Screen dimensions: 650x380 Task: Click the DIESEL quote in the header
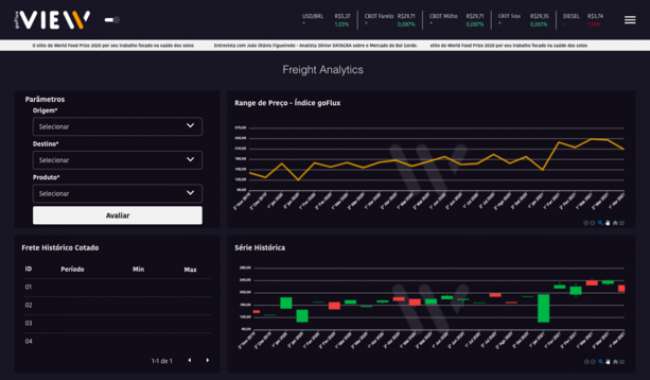(x=583, y=20)
